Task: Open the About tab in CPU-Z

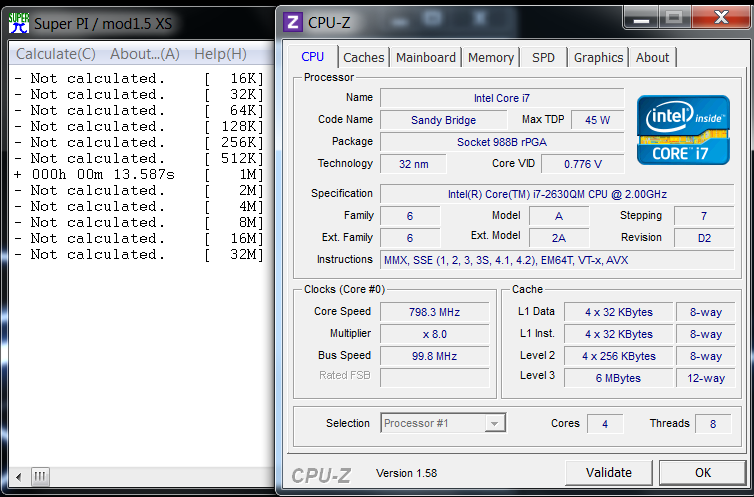Action: 653,58
